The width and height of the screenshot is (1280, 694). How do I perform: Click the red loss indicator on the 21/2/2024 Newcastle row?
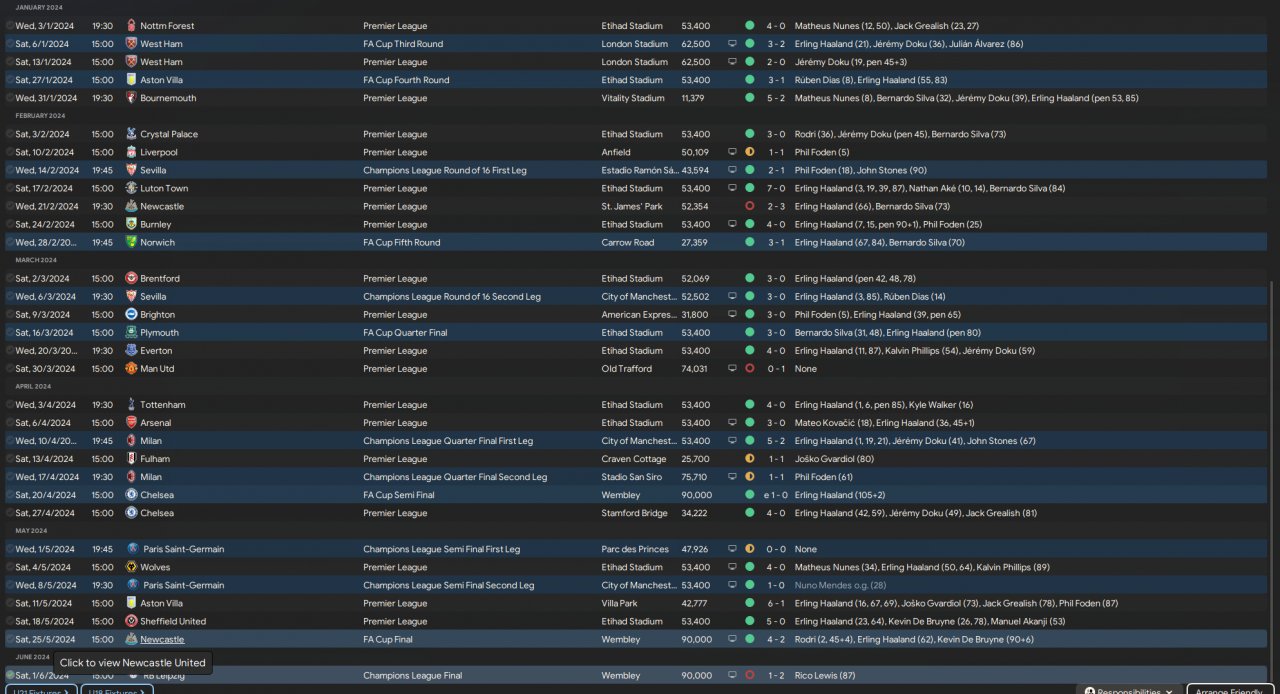click(x=750, y=206)
